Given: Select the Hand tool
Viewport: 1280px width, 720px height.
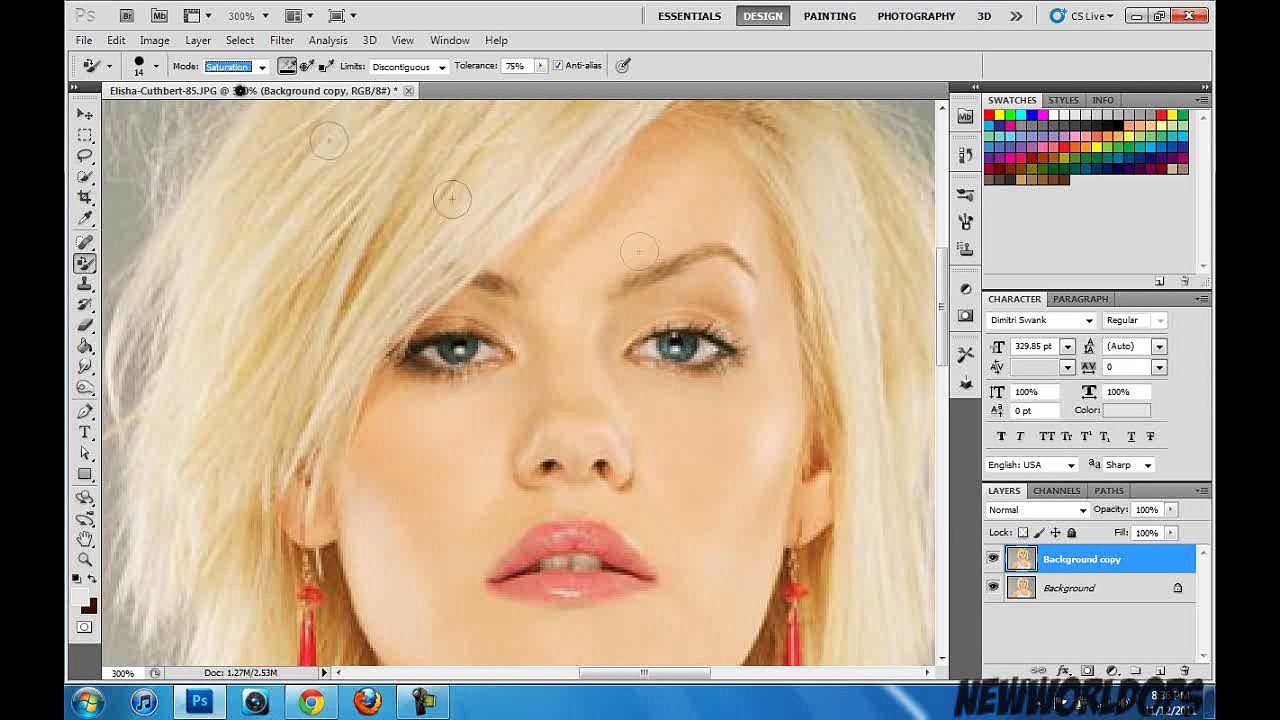Looking at the screenshot, I should click(85, 539).
